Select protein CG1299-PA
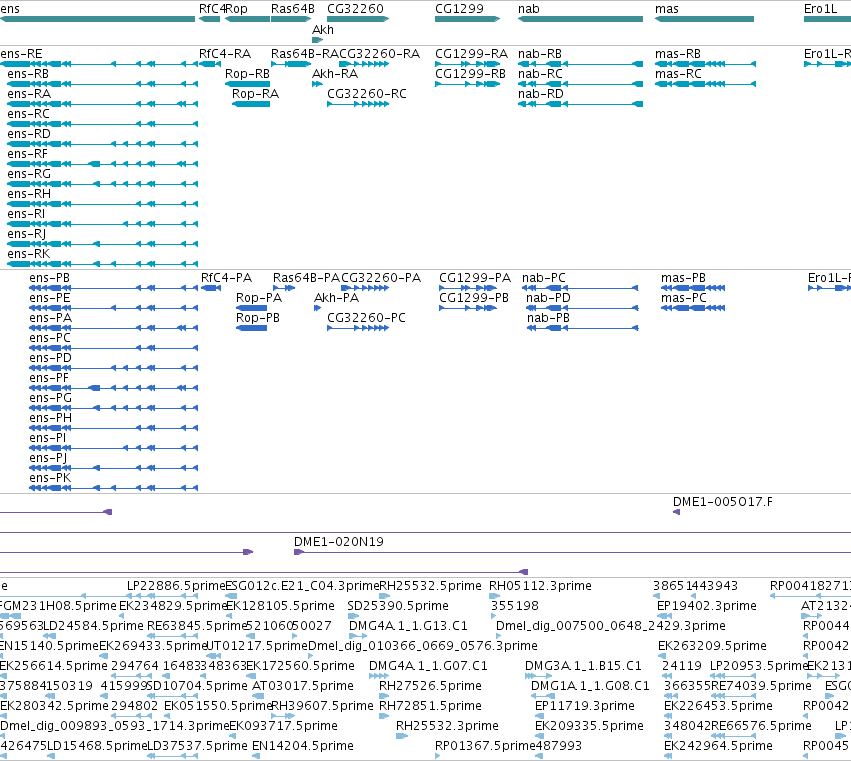 (x=468, y=288)
